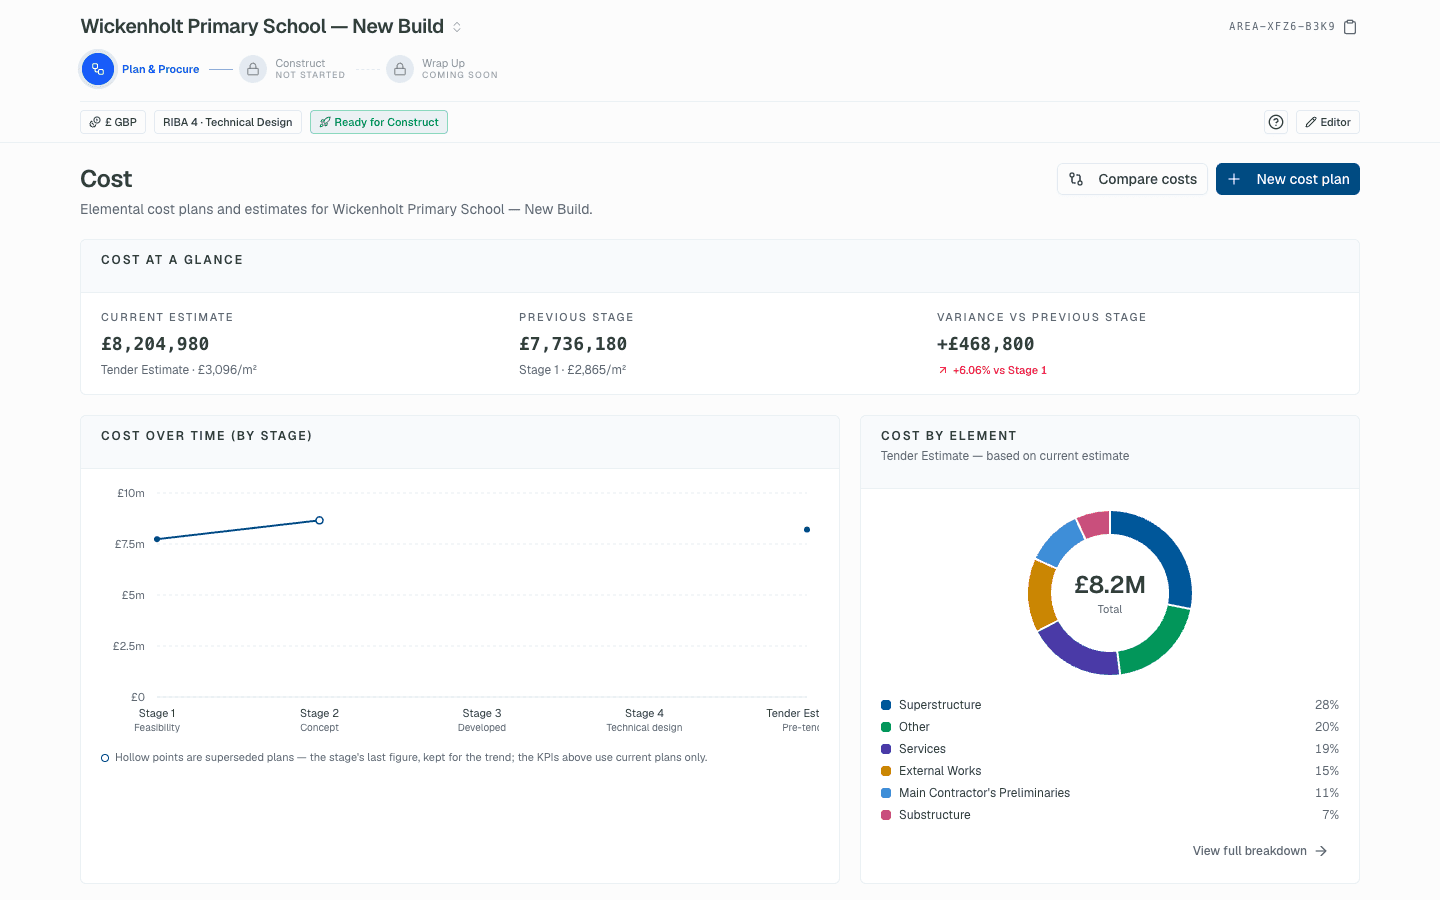Click the locked Wrap Up stage icon

(400, 69)
